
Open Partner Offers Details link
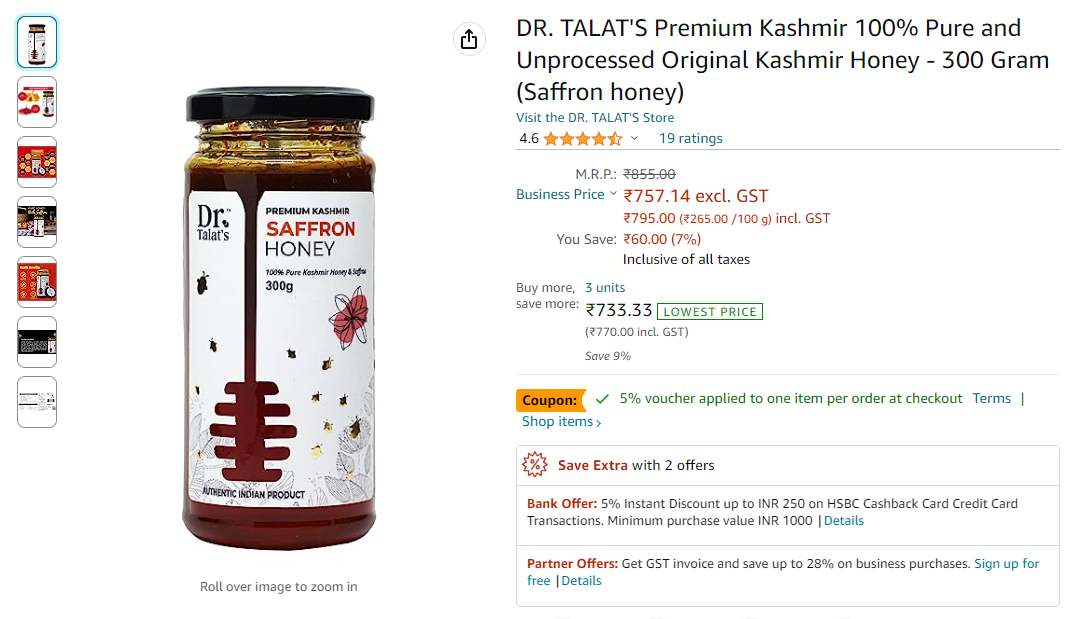click(581, 581)
